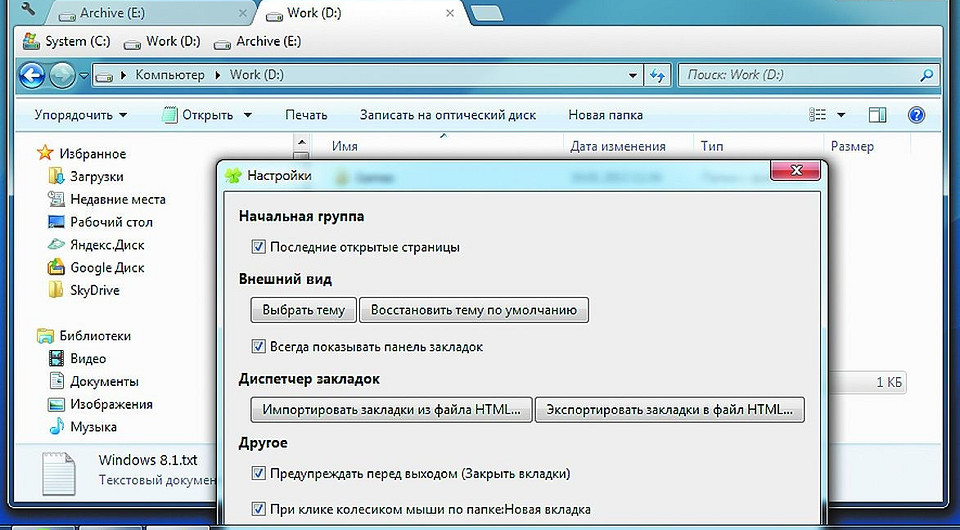This screenshot has height=530, width=960.
Task: Open a new tab button
Action: 487,13
